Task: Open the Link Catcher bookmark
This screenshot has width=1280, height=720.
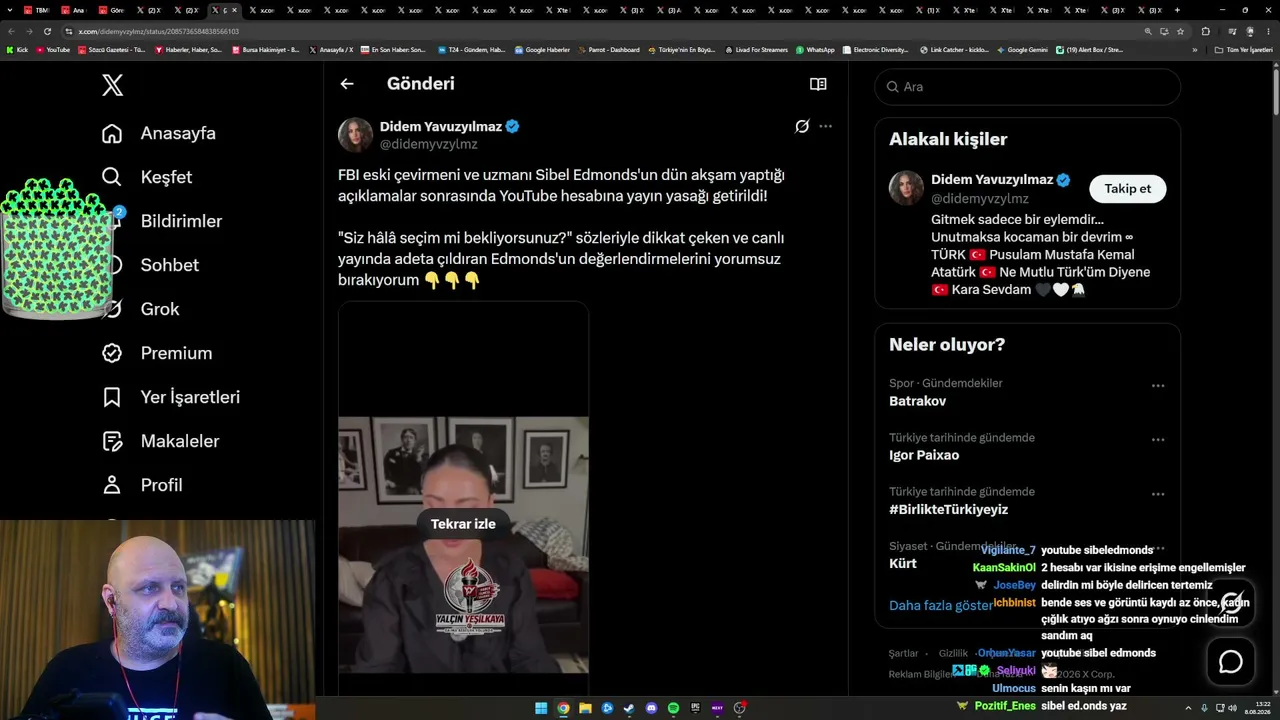Action: point(954,50)
